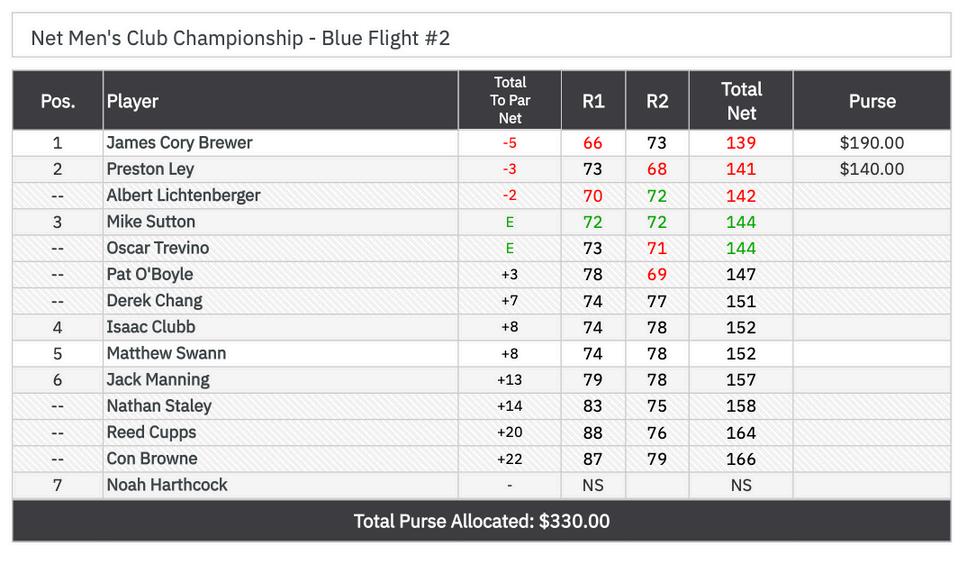
Task: Open Pat O'Boyle's player name
Action: click(150, 274)
